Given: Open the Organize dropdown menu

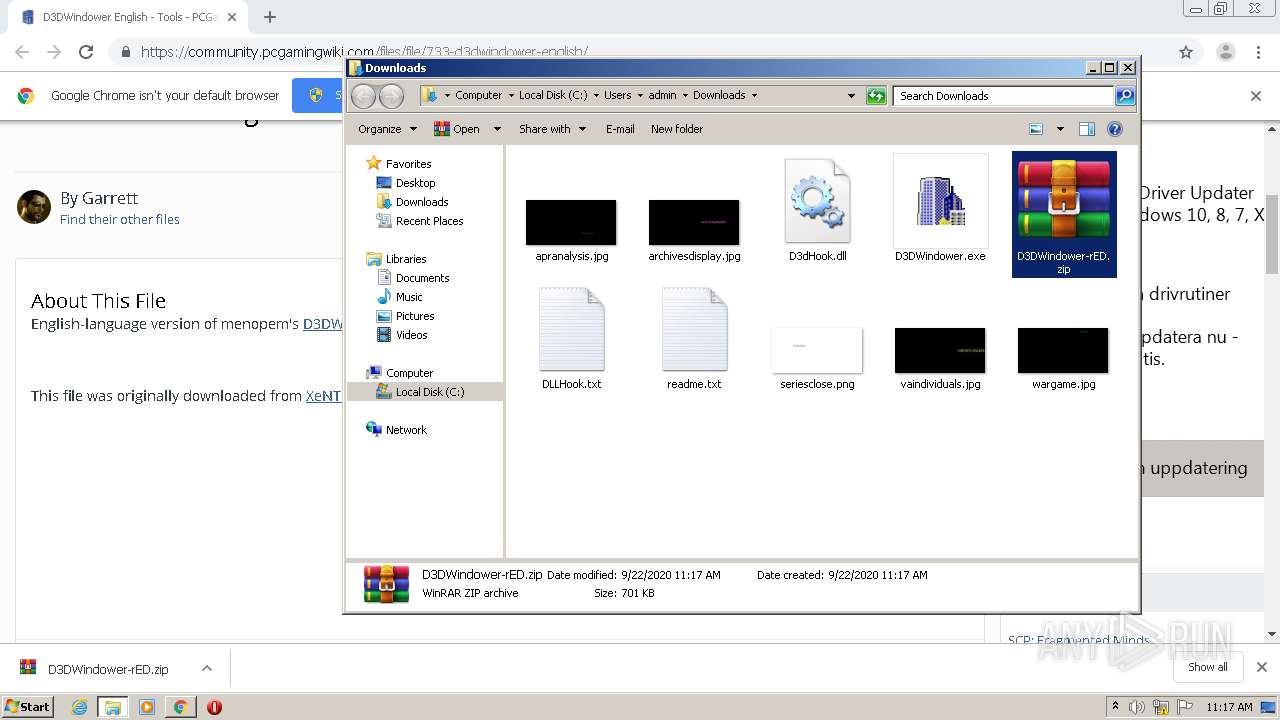Looking at the screenshot, I should click(387, 129).
